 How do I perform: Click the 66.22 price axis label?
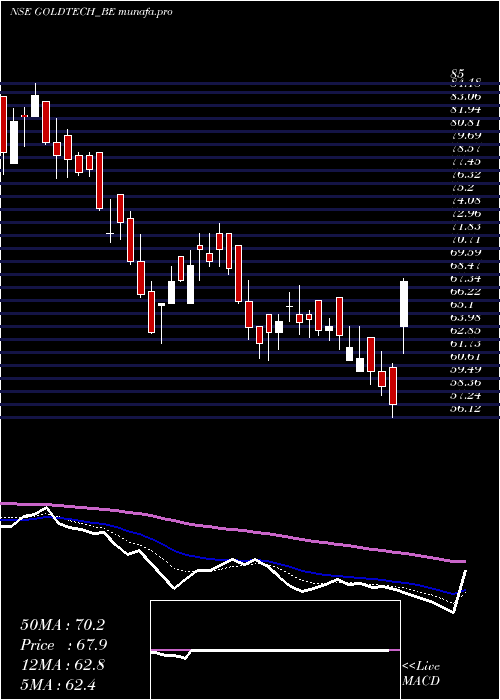(x=466, y=292)
